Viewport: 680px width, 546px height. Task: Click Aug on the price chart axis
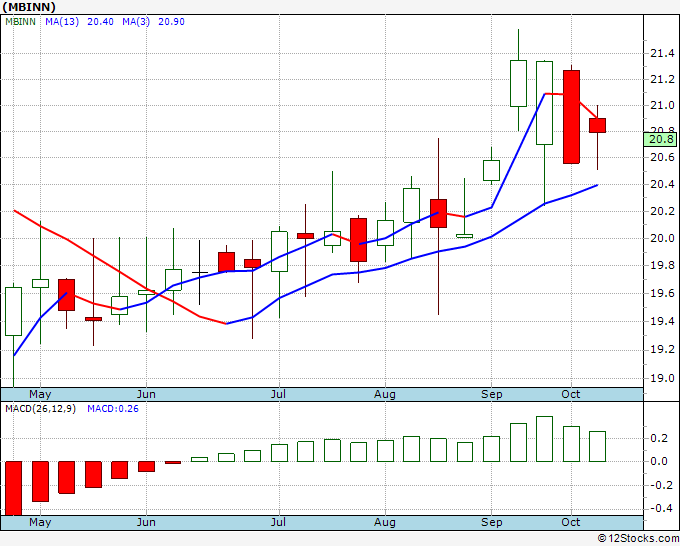click(x=385, y=394)
